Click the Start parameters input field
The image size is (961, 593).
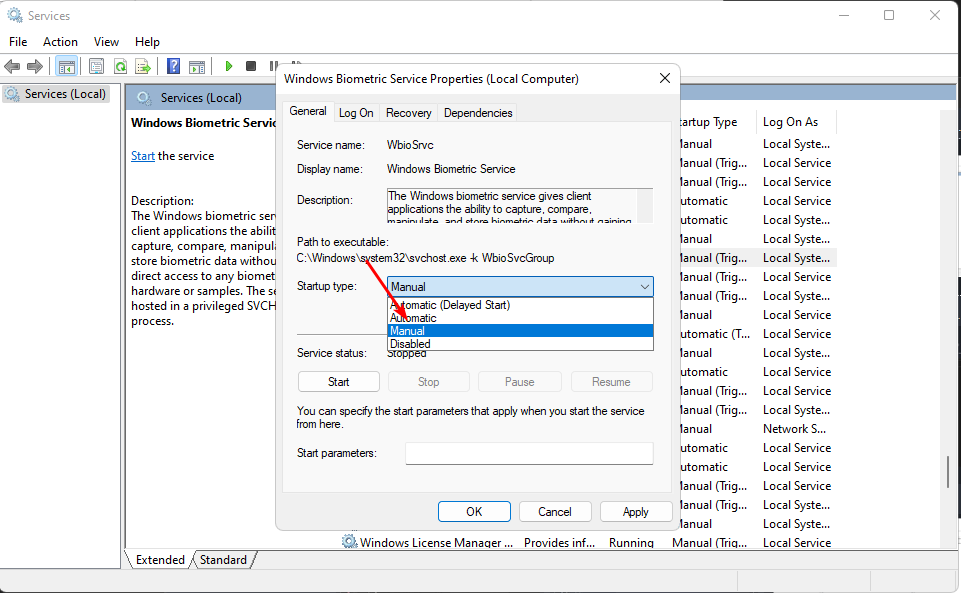(x=529, y=453)
